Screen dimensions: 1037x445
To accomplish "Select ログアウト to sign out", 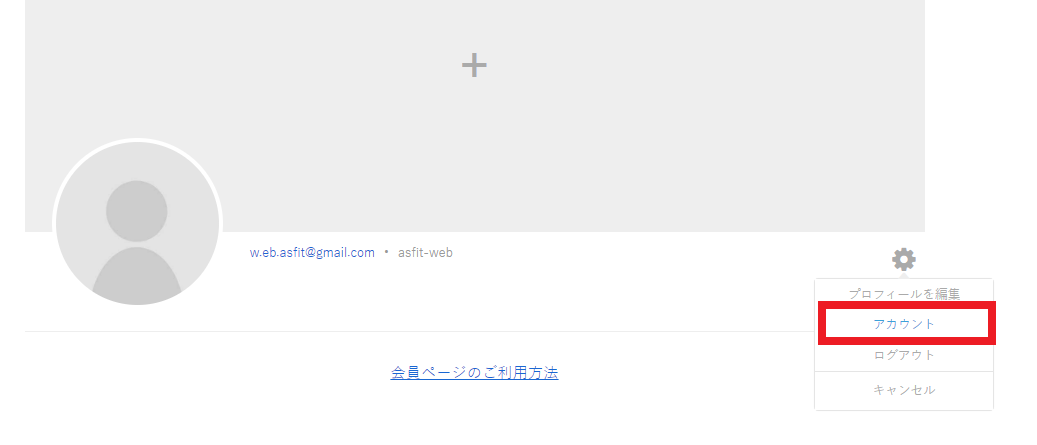I will [x=904, y=355].
